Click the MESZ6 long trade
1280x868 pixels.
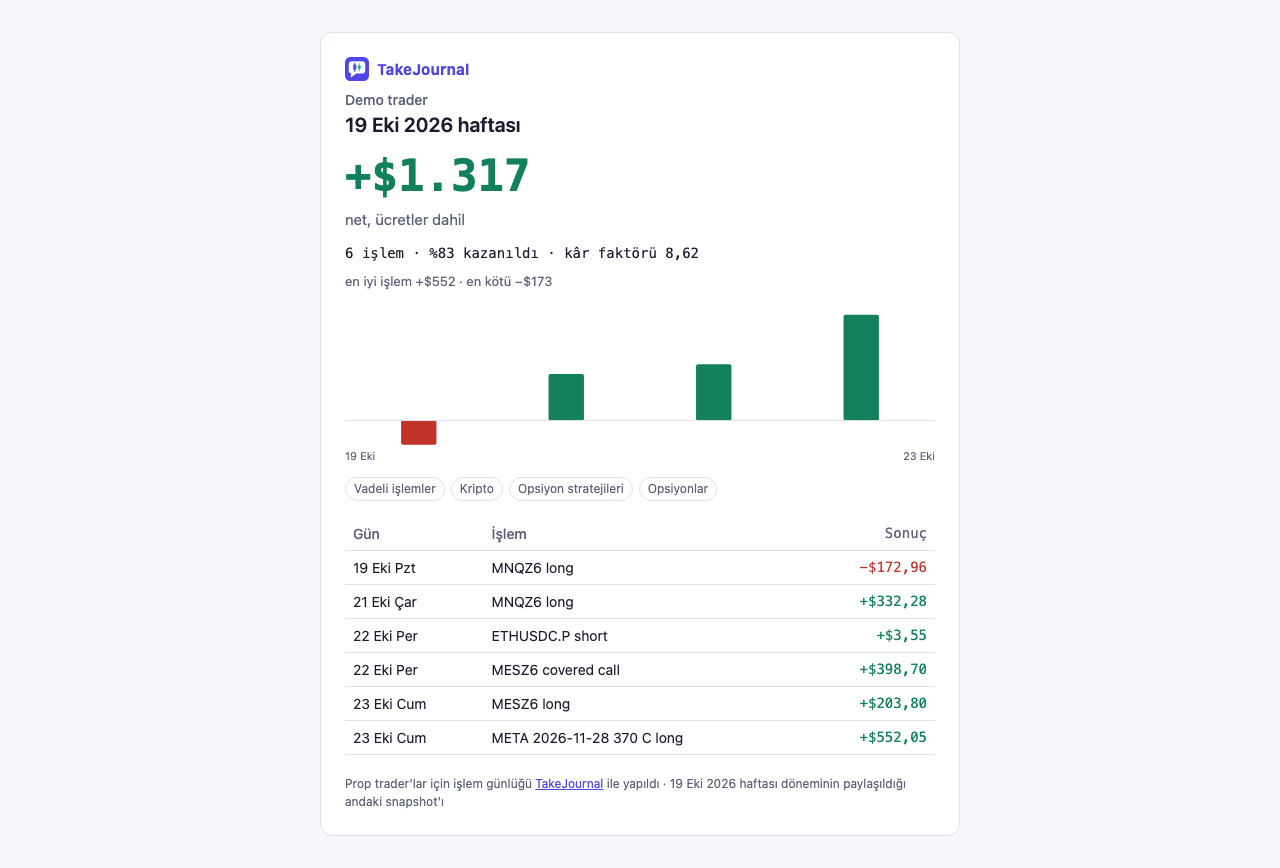coord(531,704)
